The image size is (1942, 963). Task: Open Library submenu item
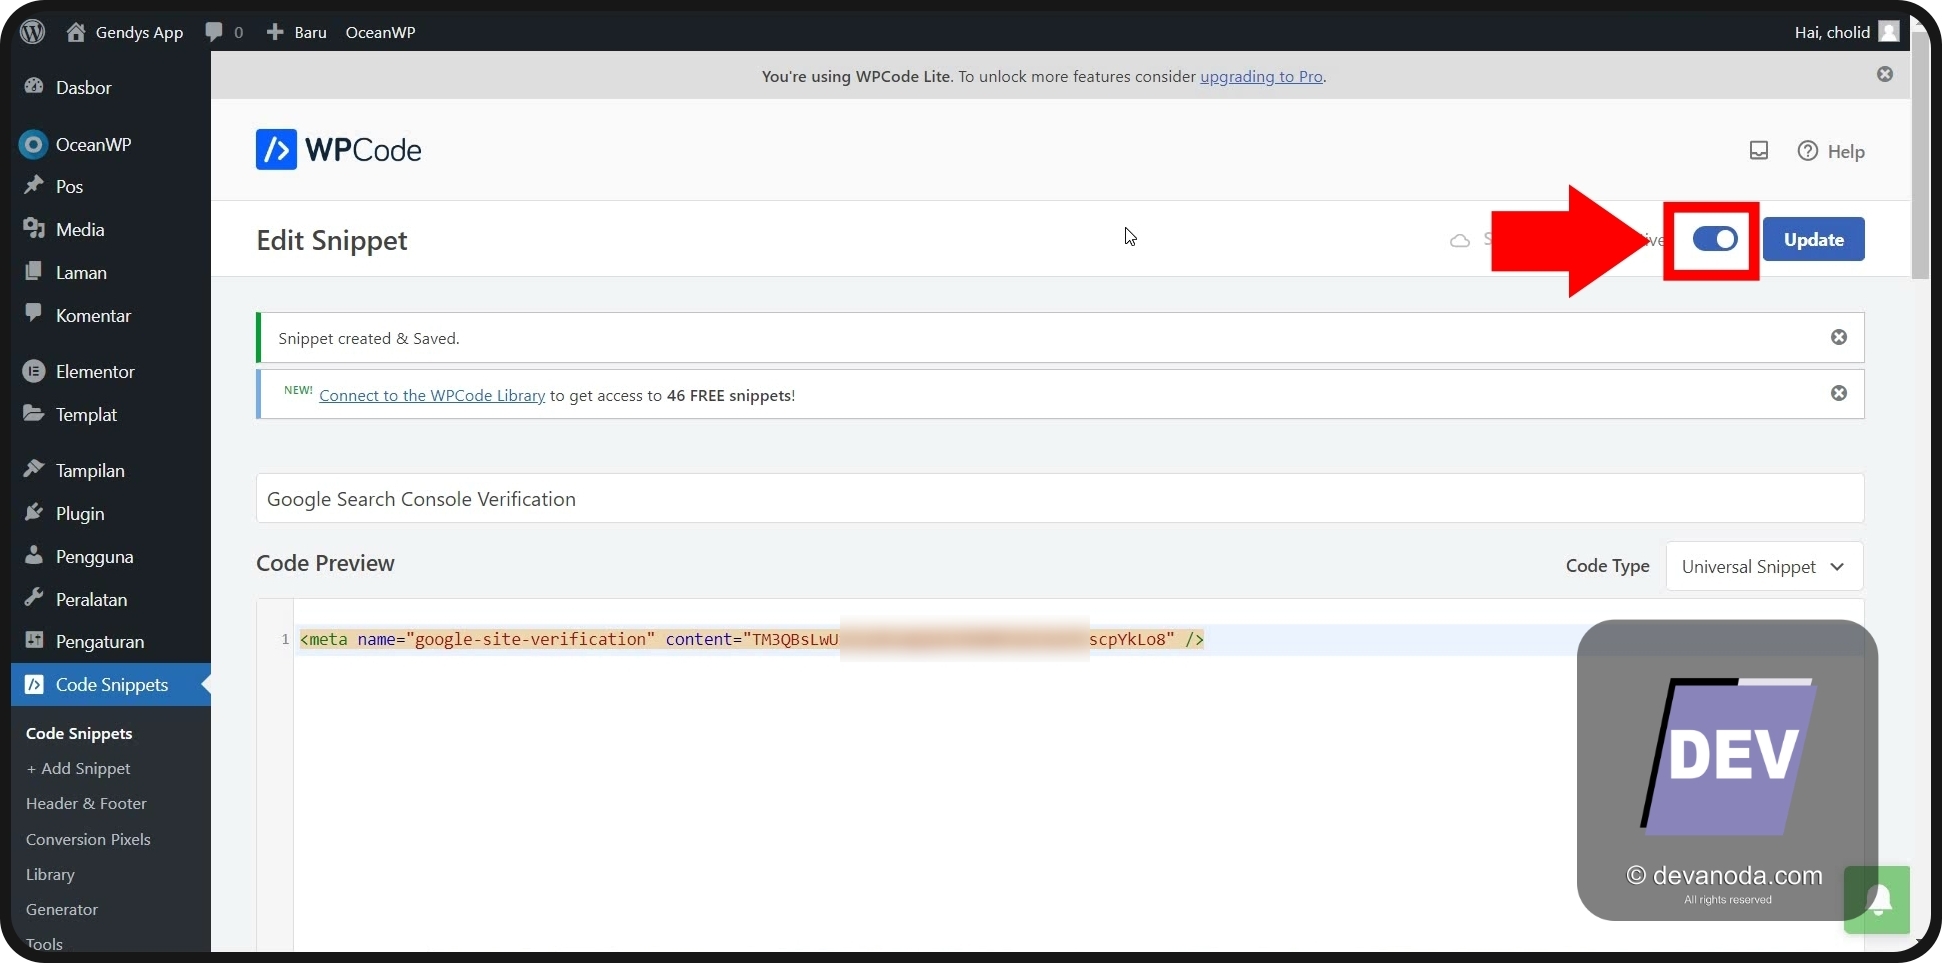pos(50,874)
